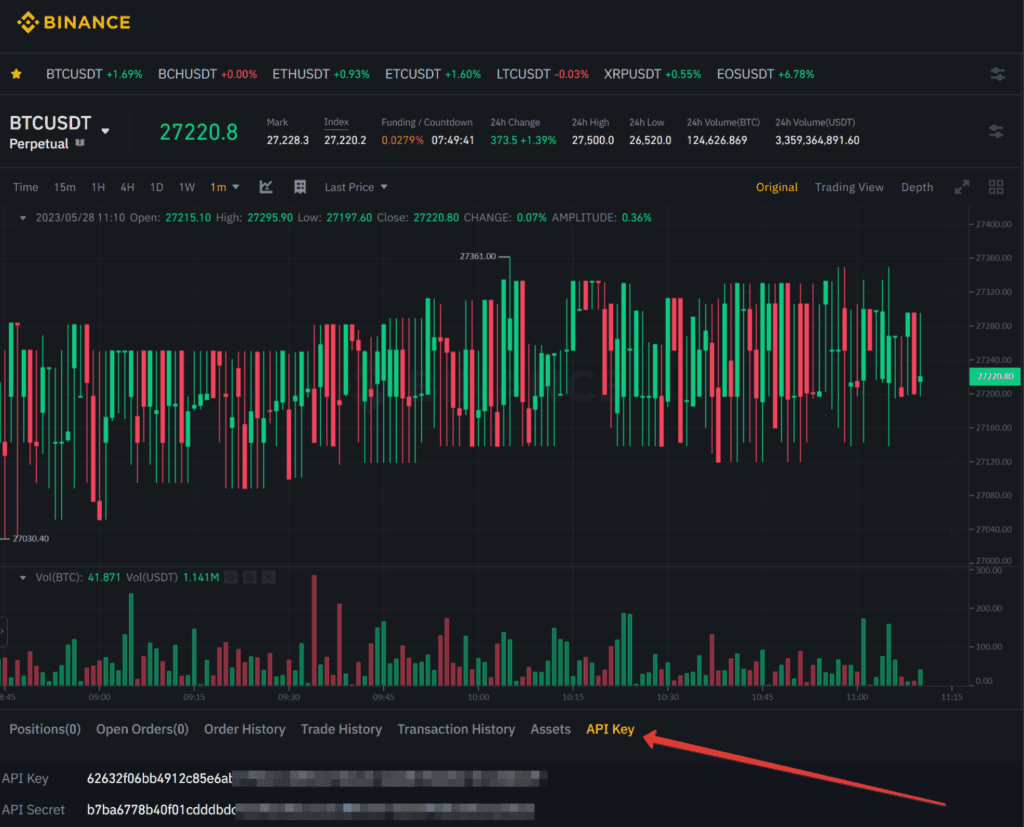The image size is (1024, 827).
Task: Open the chart layout grid icon
Action: tap(995, 187)
